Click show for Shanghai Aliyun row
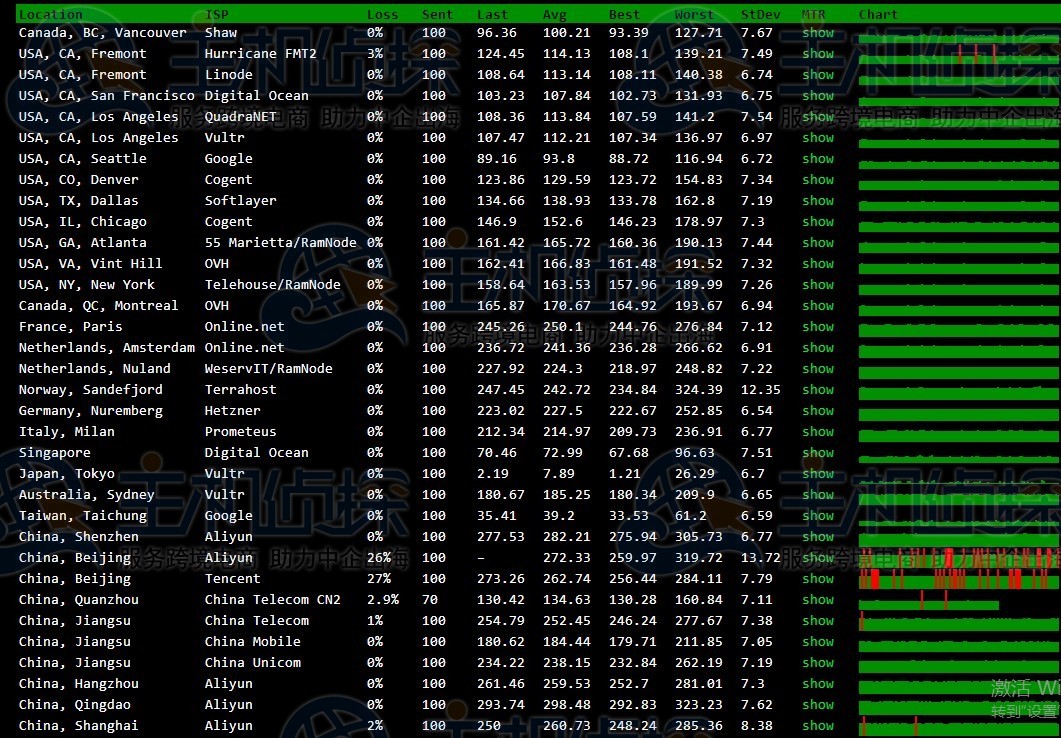Screen dimensions: 1061x738 [817, 726]
